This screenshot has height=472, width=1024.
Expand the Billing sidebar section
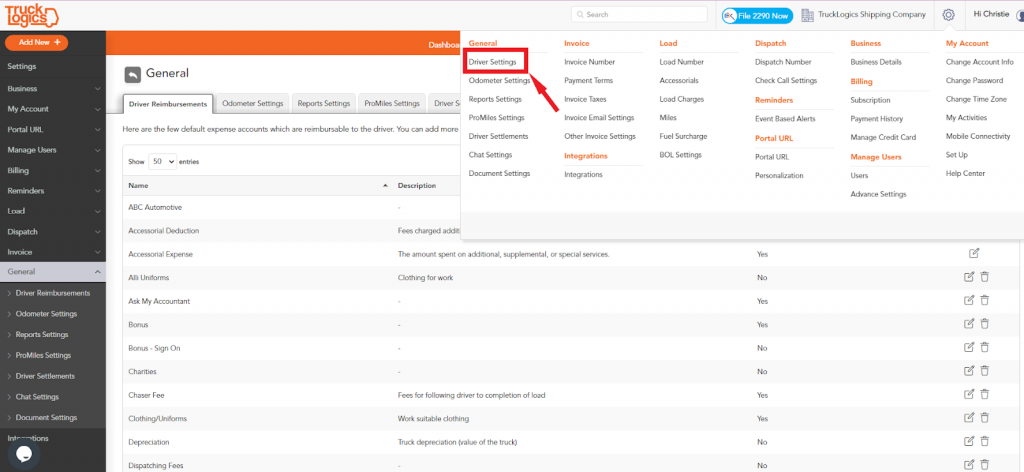(53, 170)
